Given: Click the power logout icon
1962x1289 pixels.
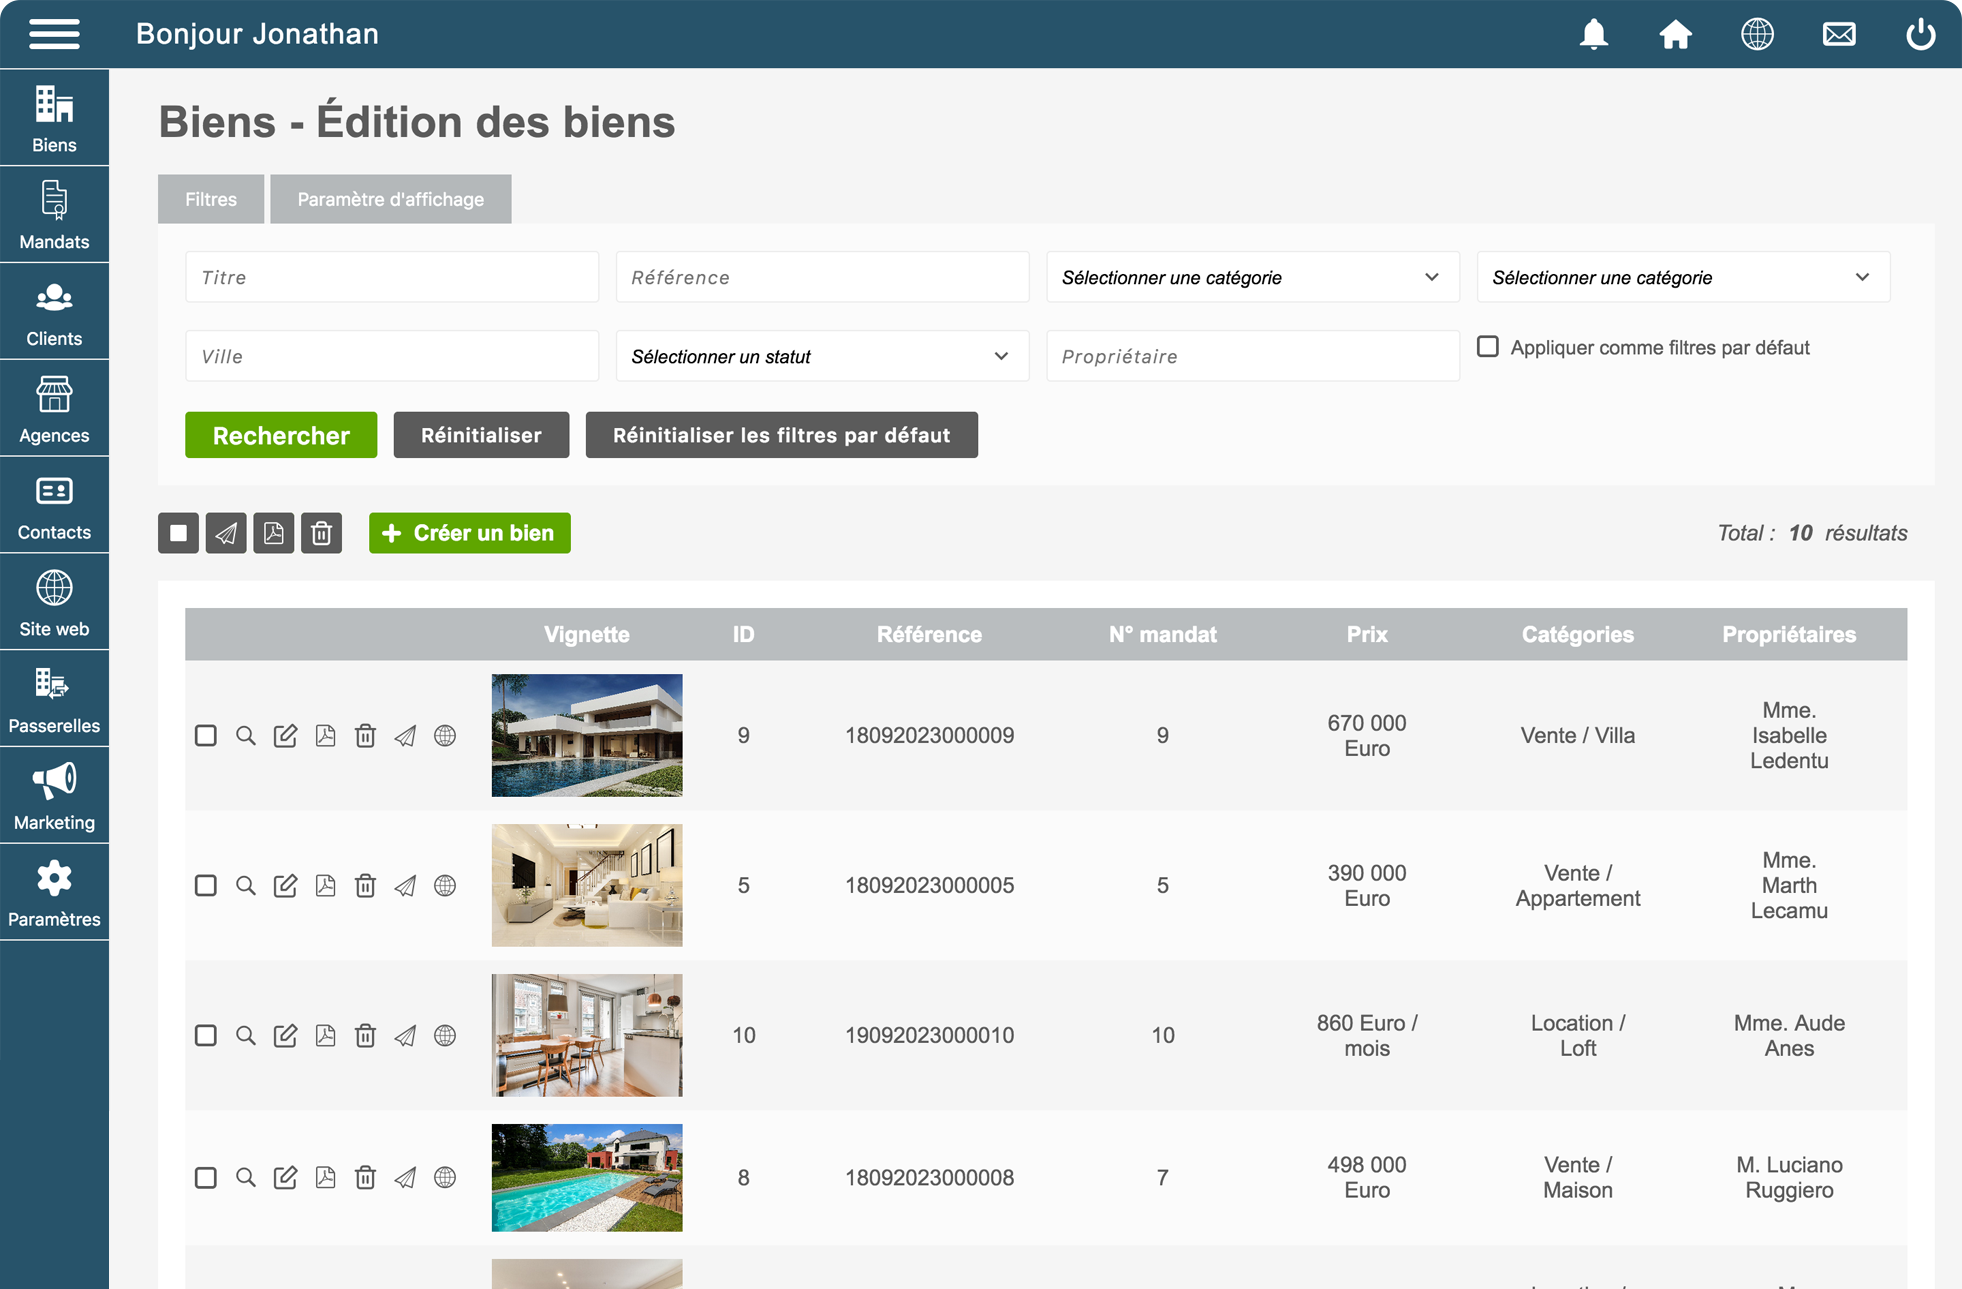Looking at the screenshot, I should [x=1919, y=34].
